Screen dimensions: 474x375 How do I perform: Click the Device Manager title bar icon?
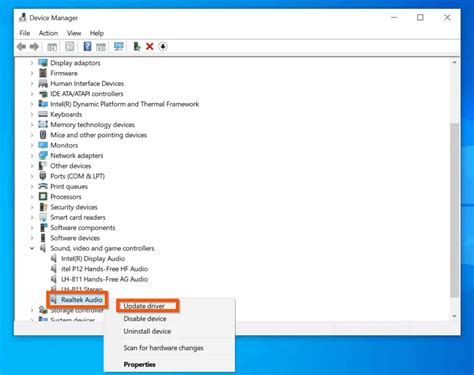tap(23, 17)
